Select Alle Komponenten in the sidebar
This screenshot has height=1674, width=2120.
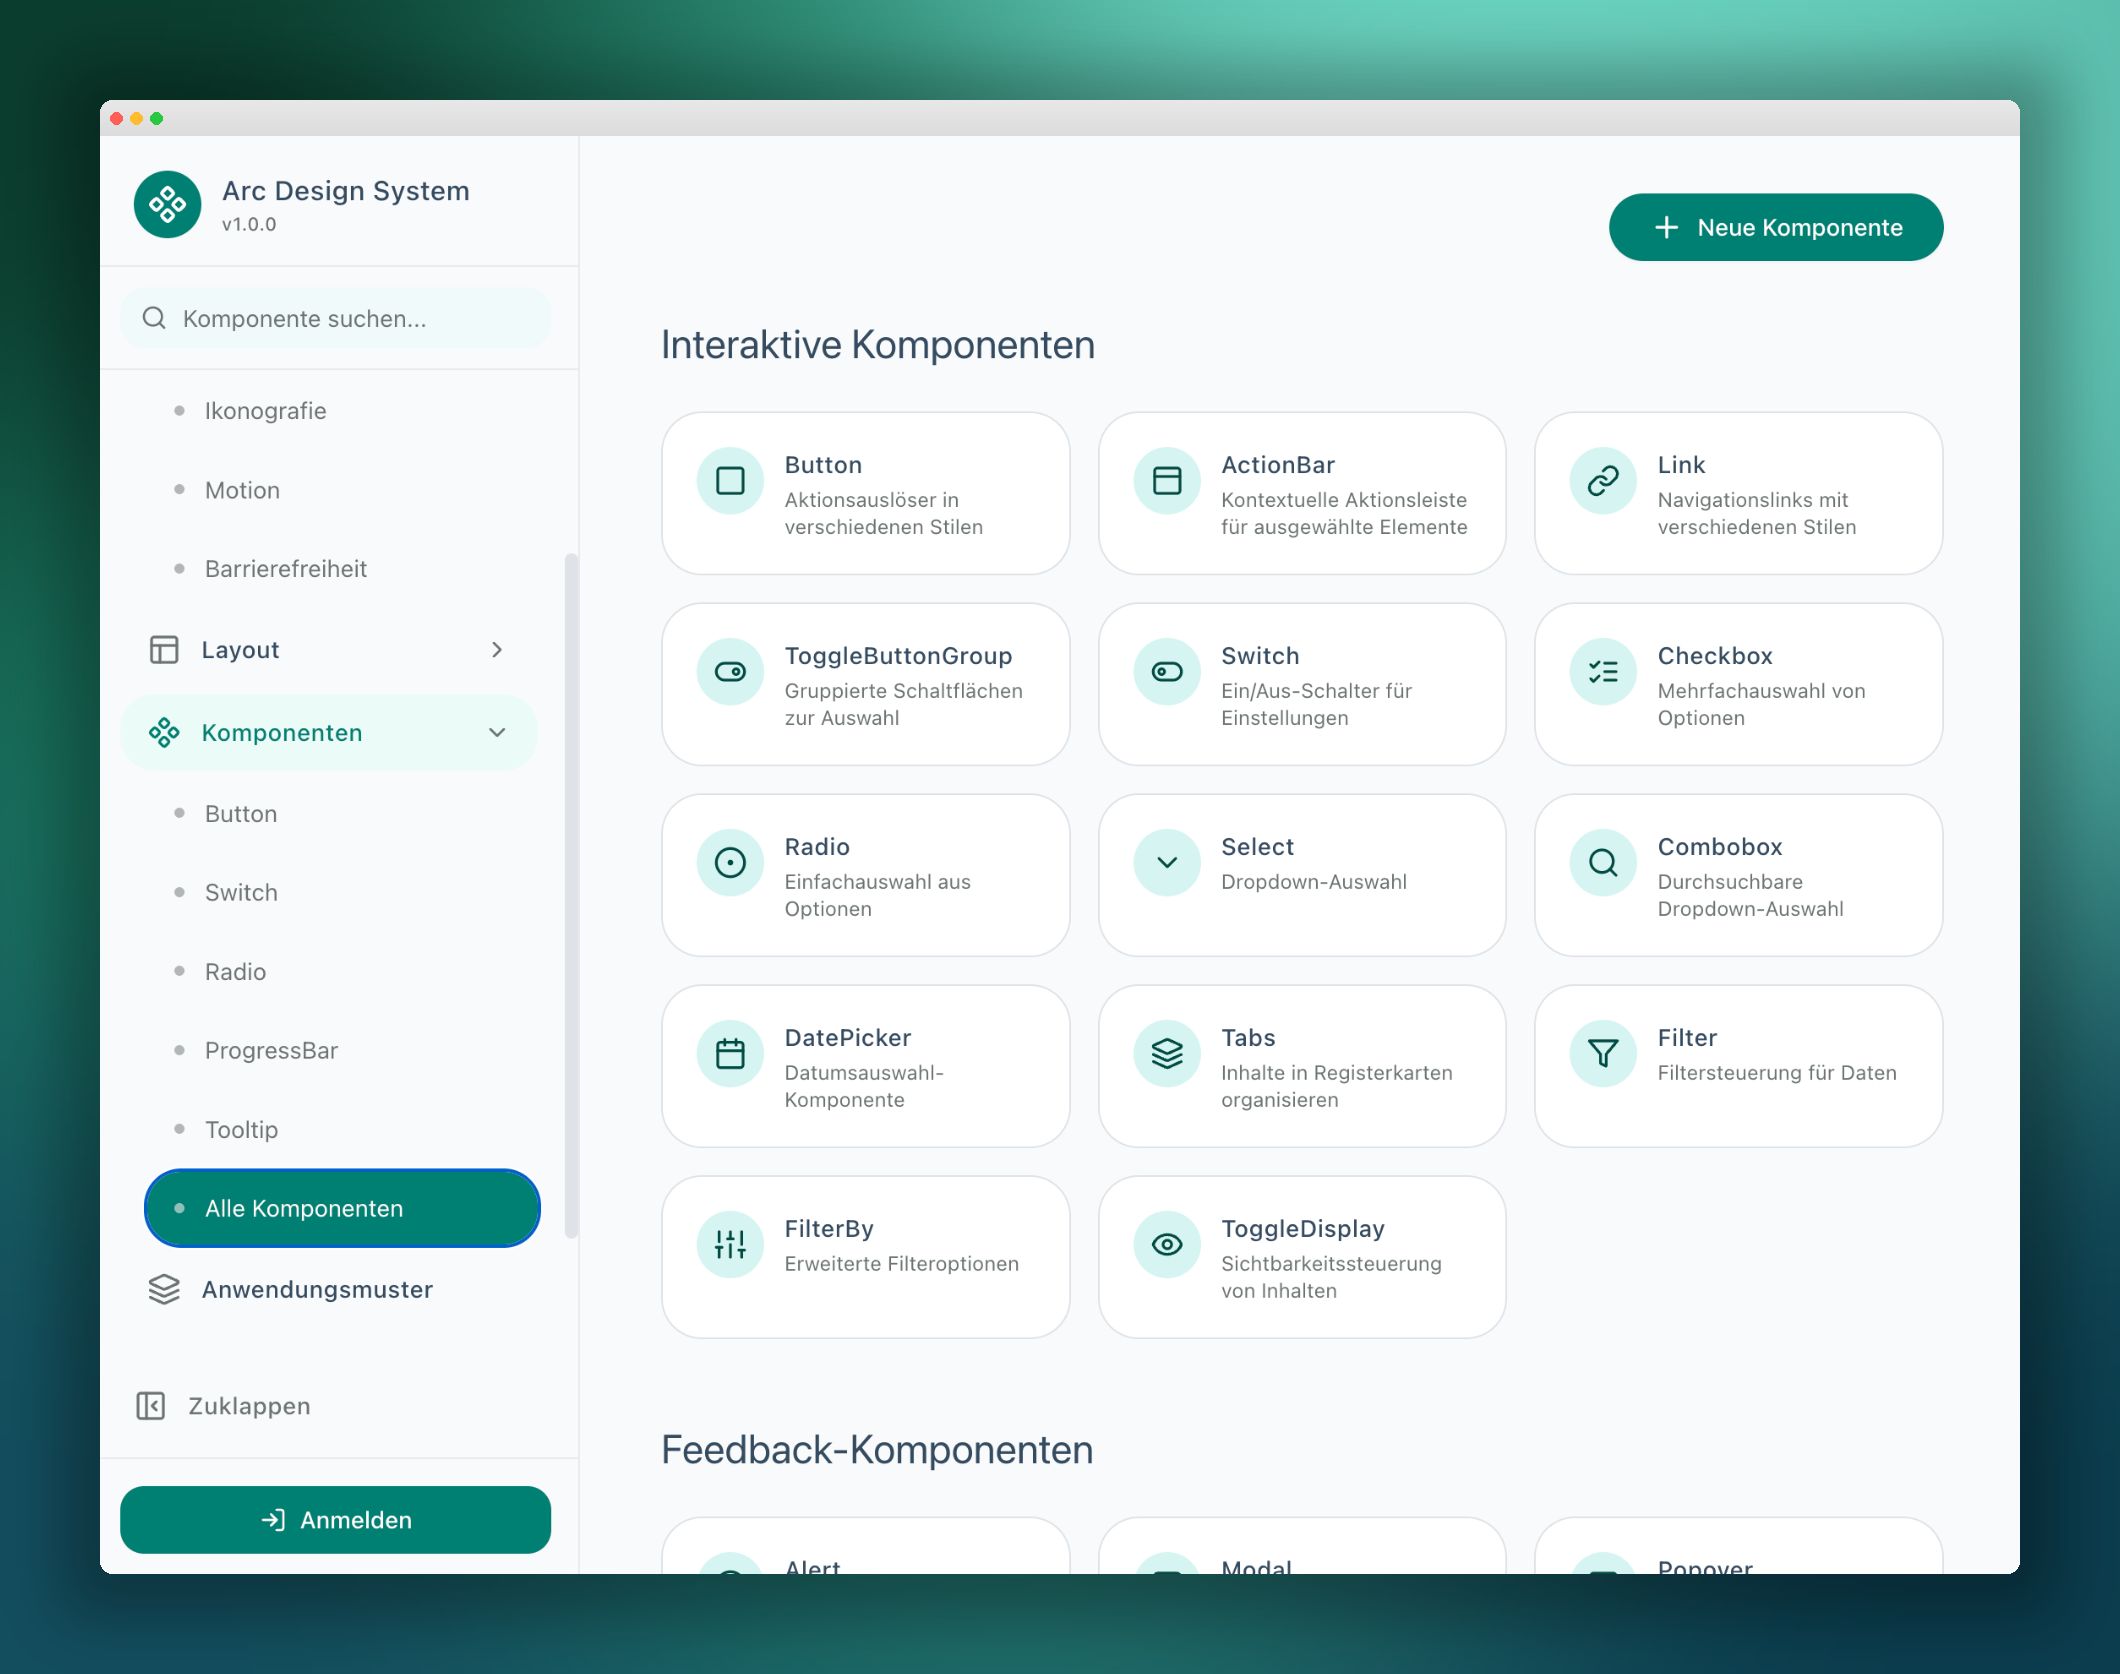pos(342,1208)
